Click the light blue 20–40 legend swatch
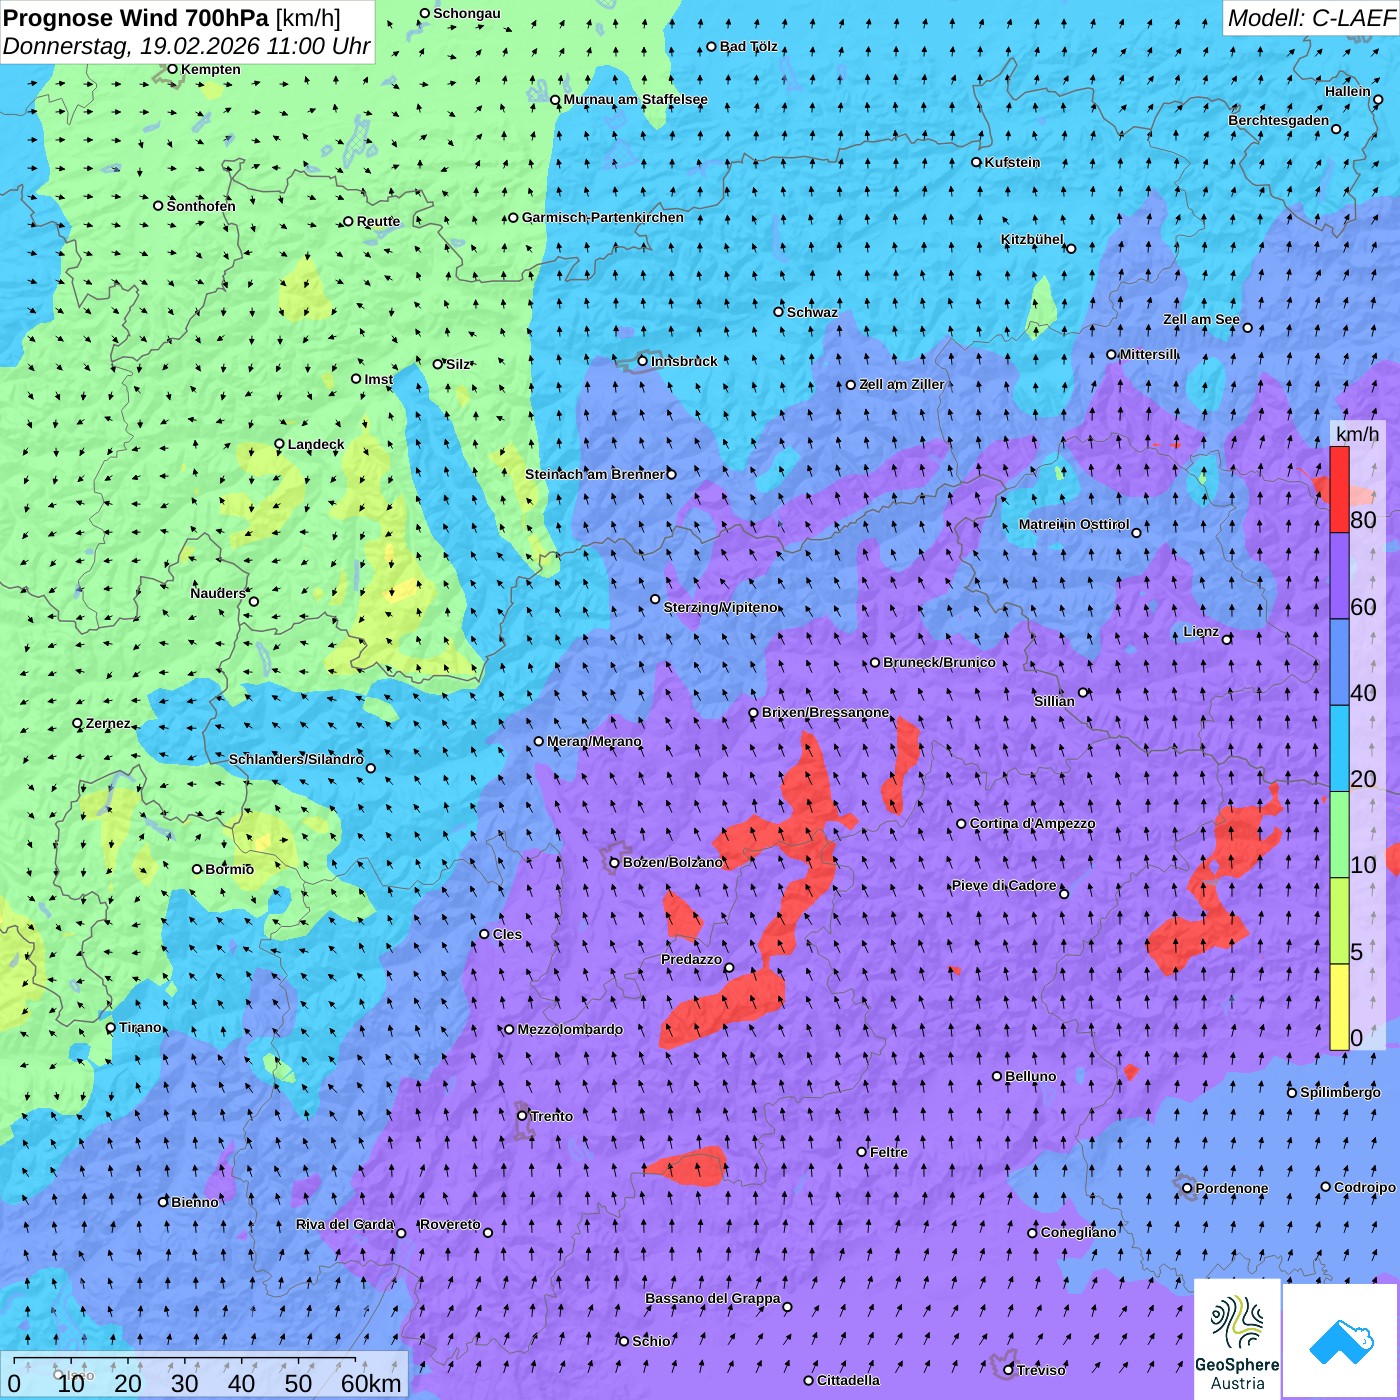This screenshot has height=1400, width=1400. point(1339,748)
